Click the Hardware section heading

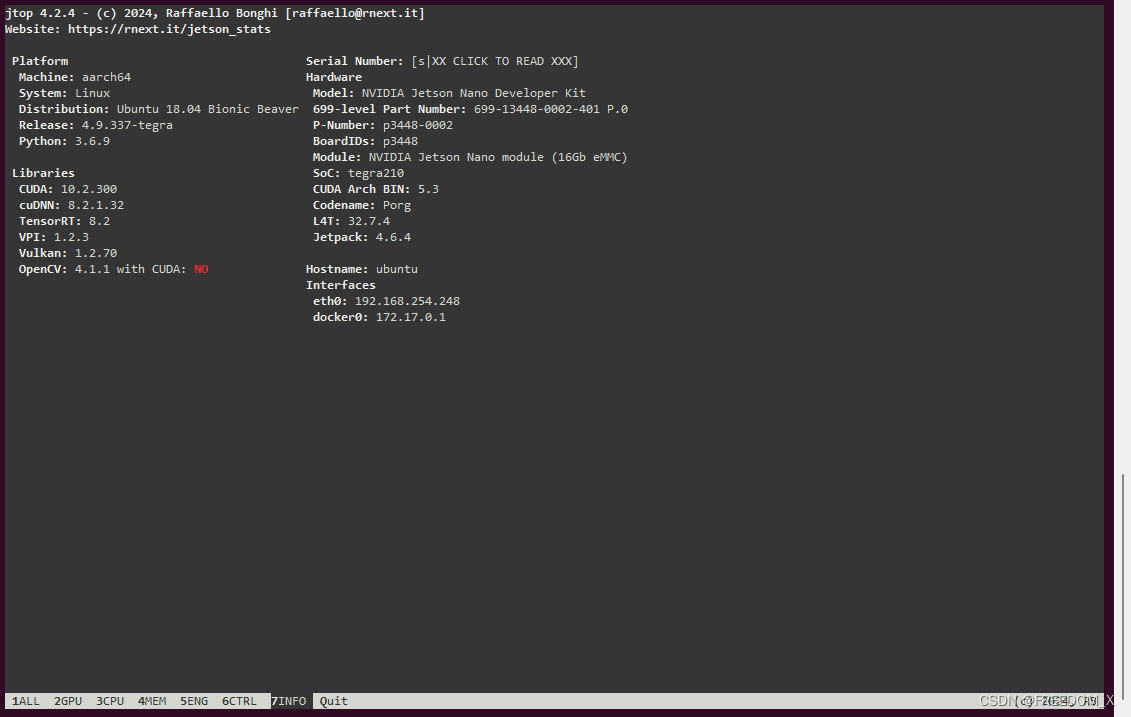click(x=334, y=77)
